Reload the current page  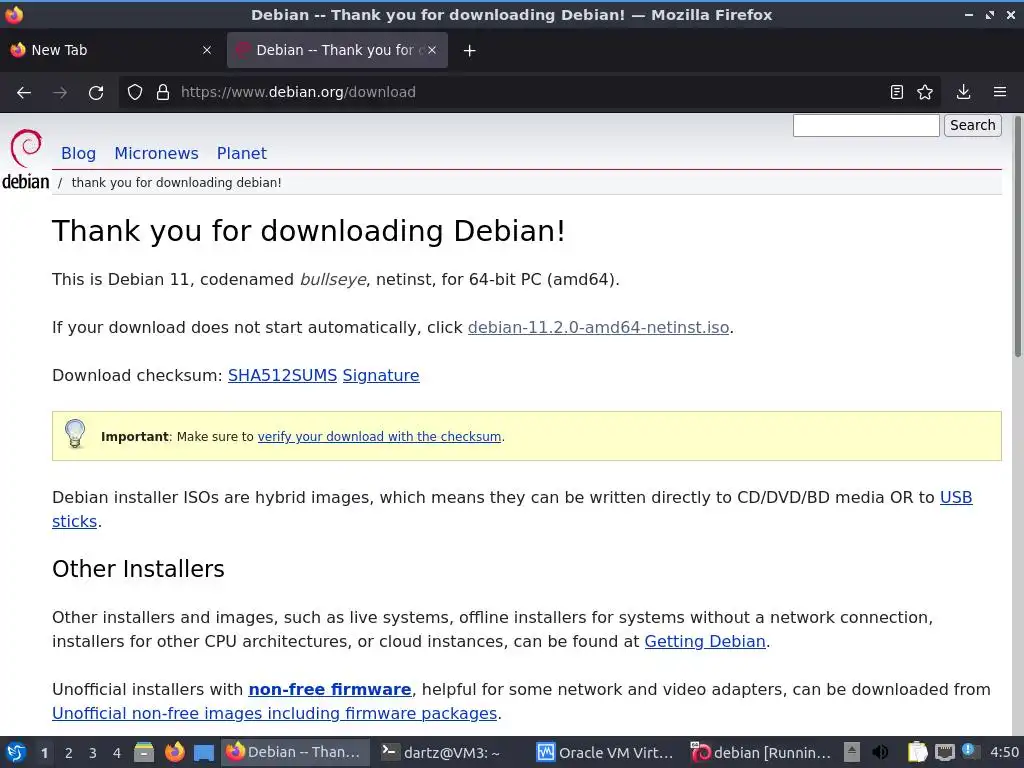pos(96,93)
